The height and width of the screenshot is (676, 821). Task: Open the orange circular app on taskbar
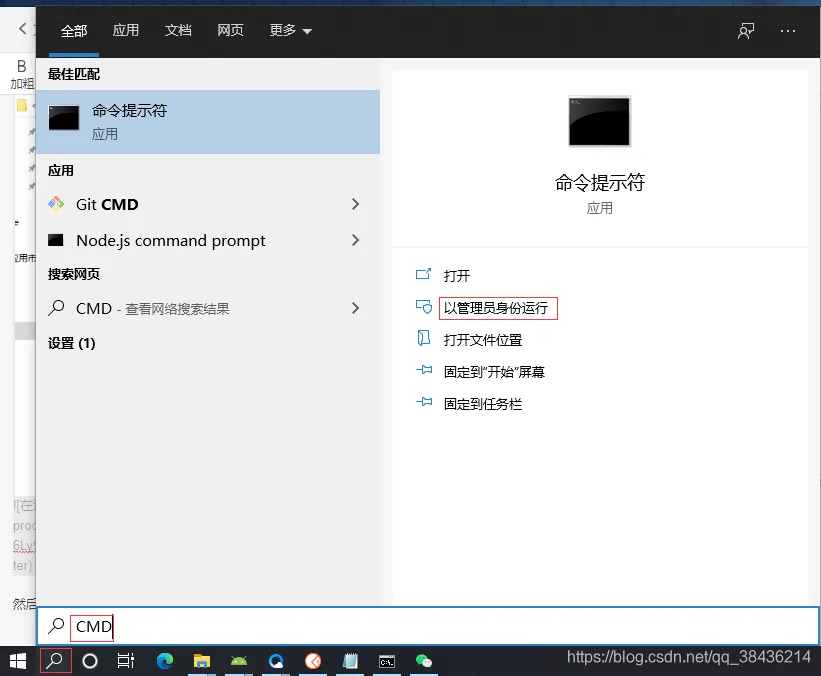(313, 661)
